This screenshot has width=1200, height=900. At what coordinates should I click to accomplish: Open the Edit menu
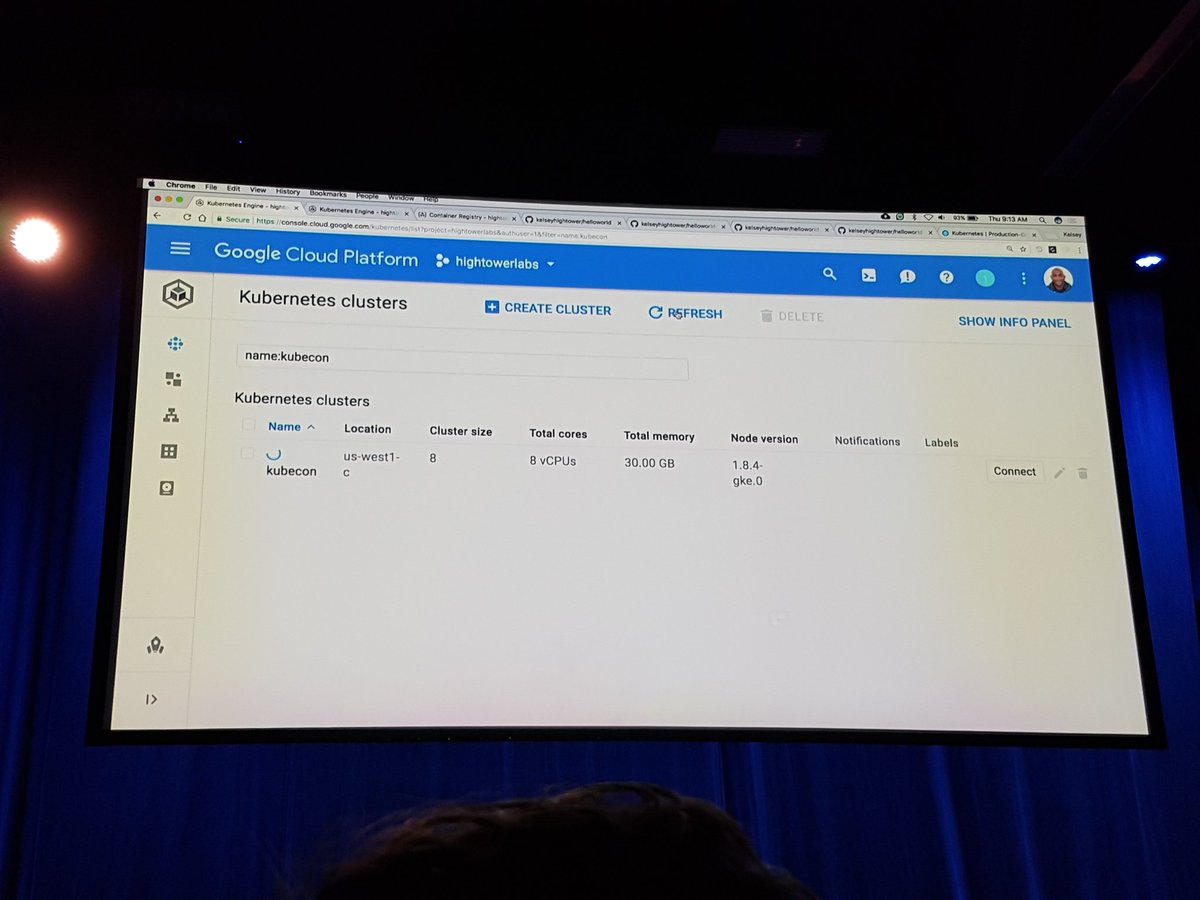[x=233, y=188]
